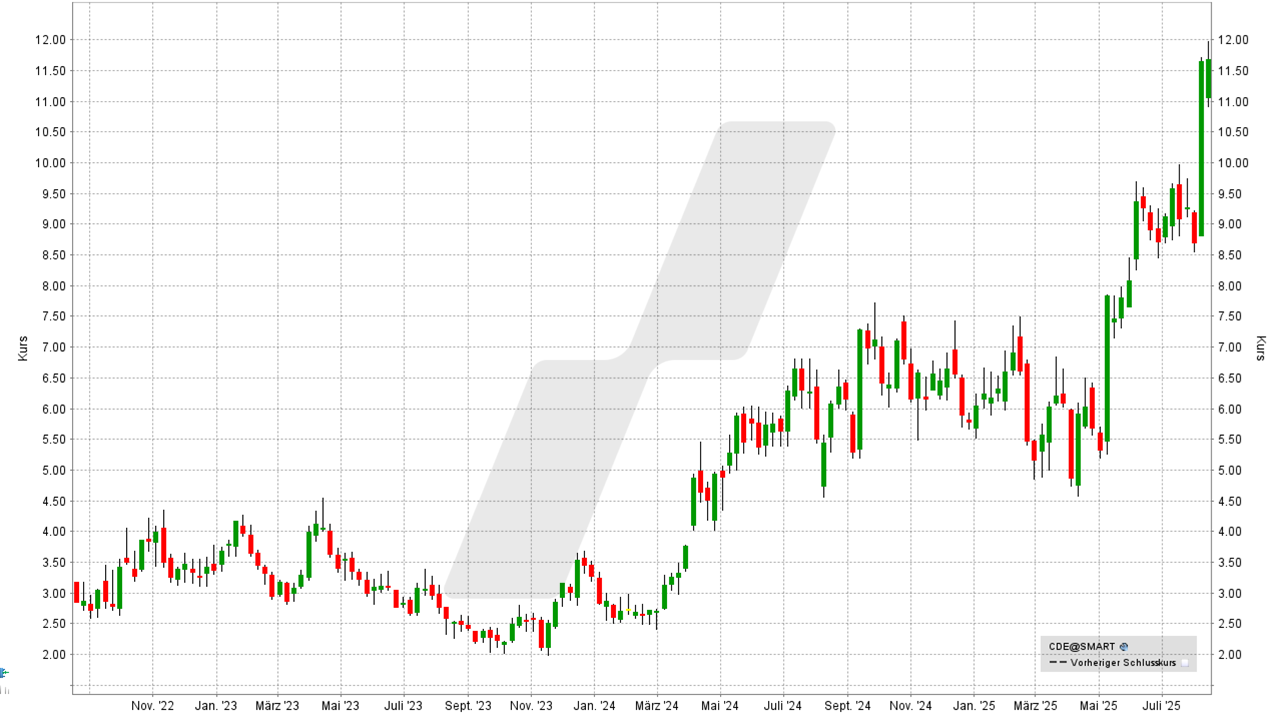Select the März '25 axis label
Viewport: 1280px width, 720px height.
1035,705
